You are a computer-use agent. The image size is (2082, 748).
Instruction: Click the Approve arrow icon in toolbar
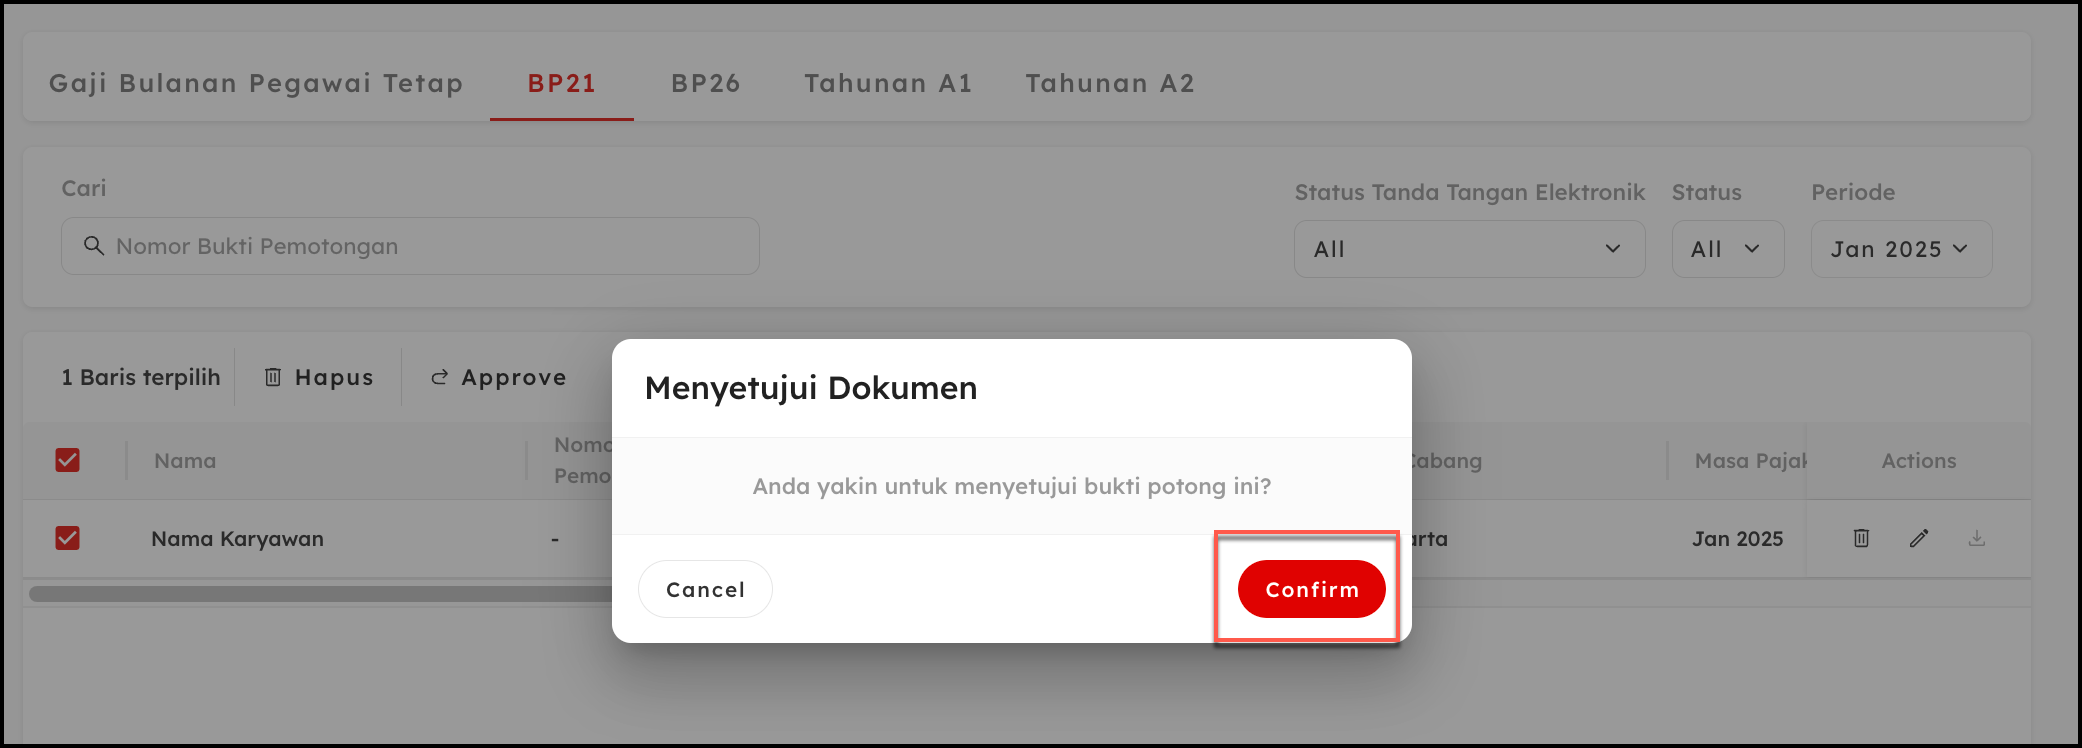tap(439, 377)
